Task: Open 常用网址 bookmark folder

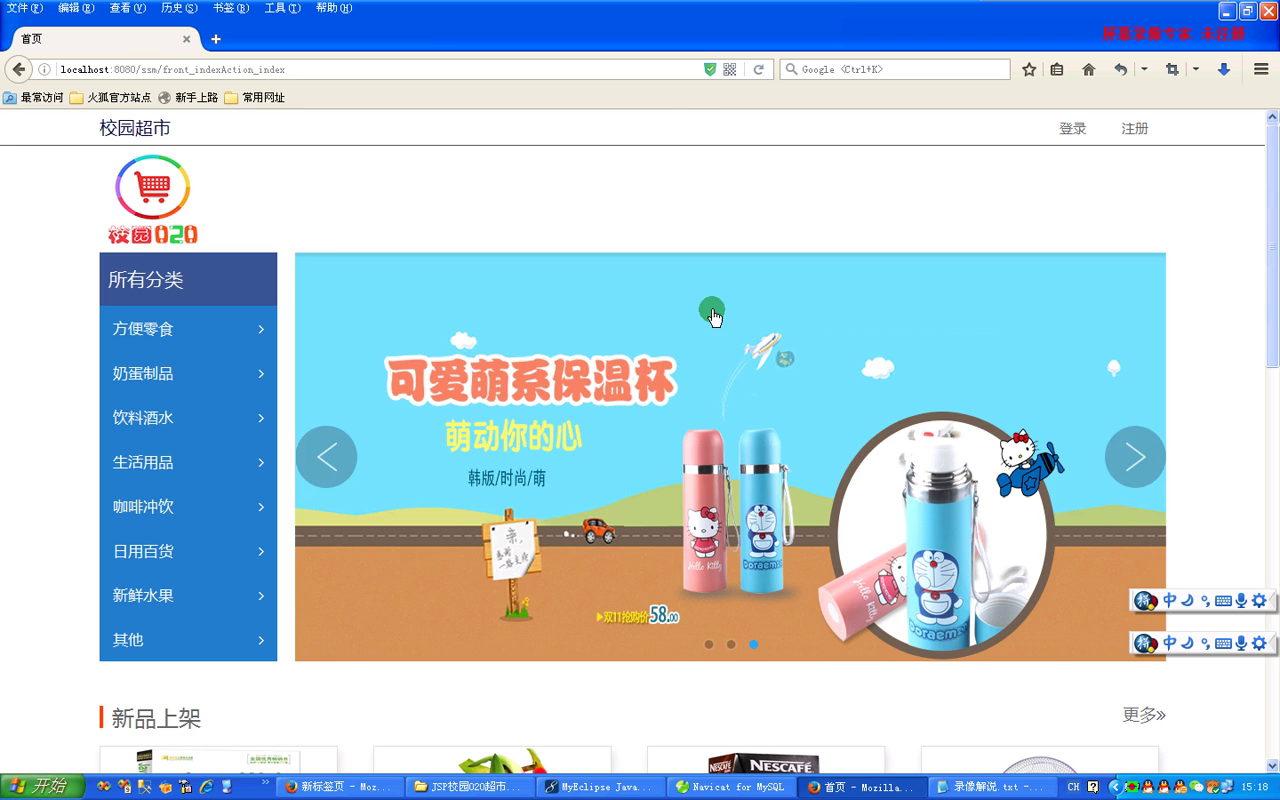Action: pyautogui.click(x=254, y=98)
